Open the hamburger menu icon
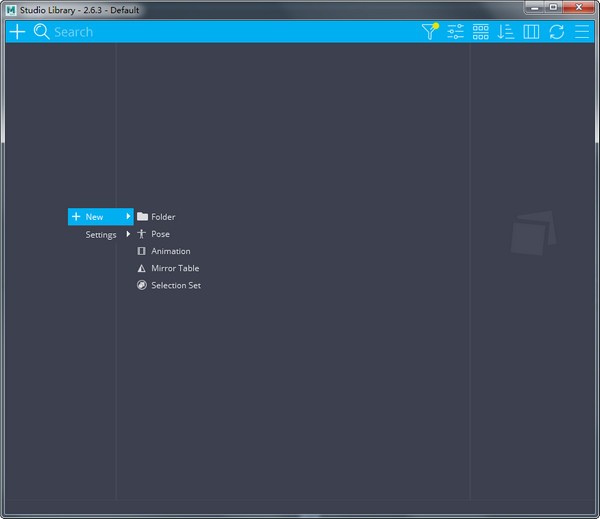Viewport: 600px width, 519px height. click(582, 32)
